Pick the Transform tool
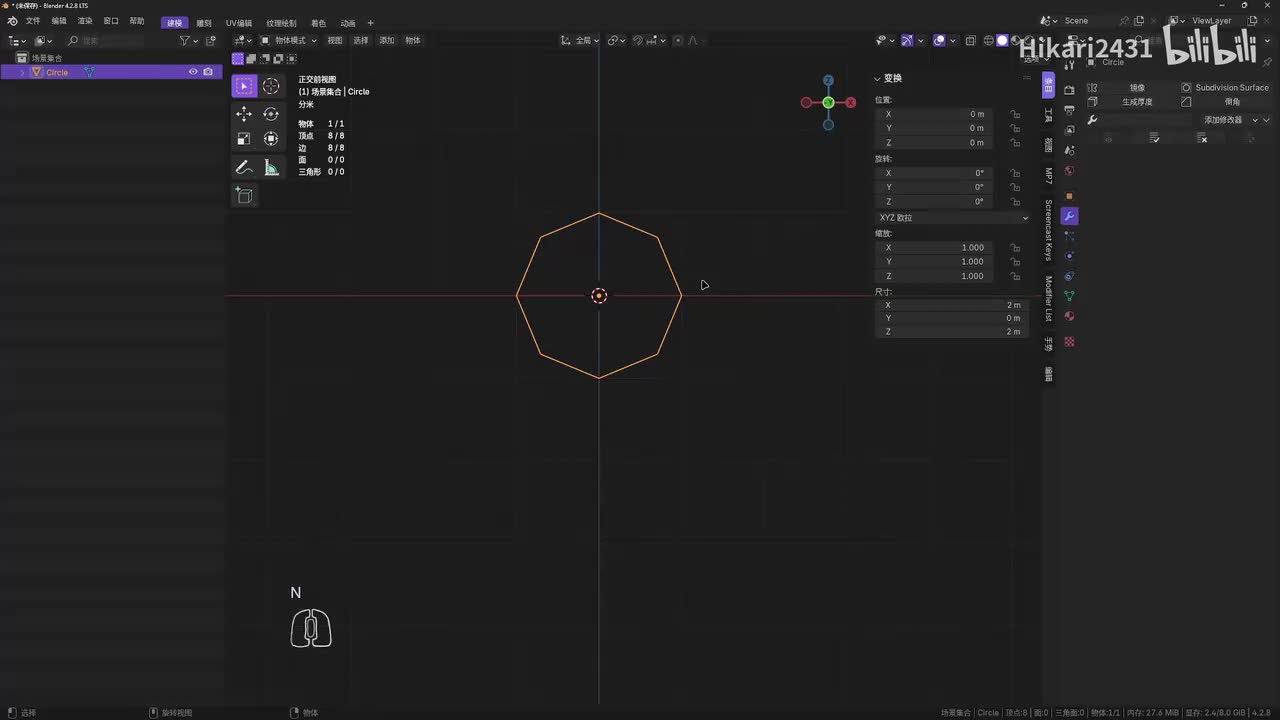The image size is (1280, 720). coord(271,139)
